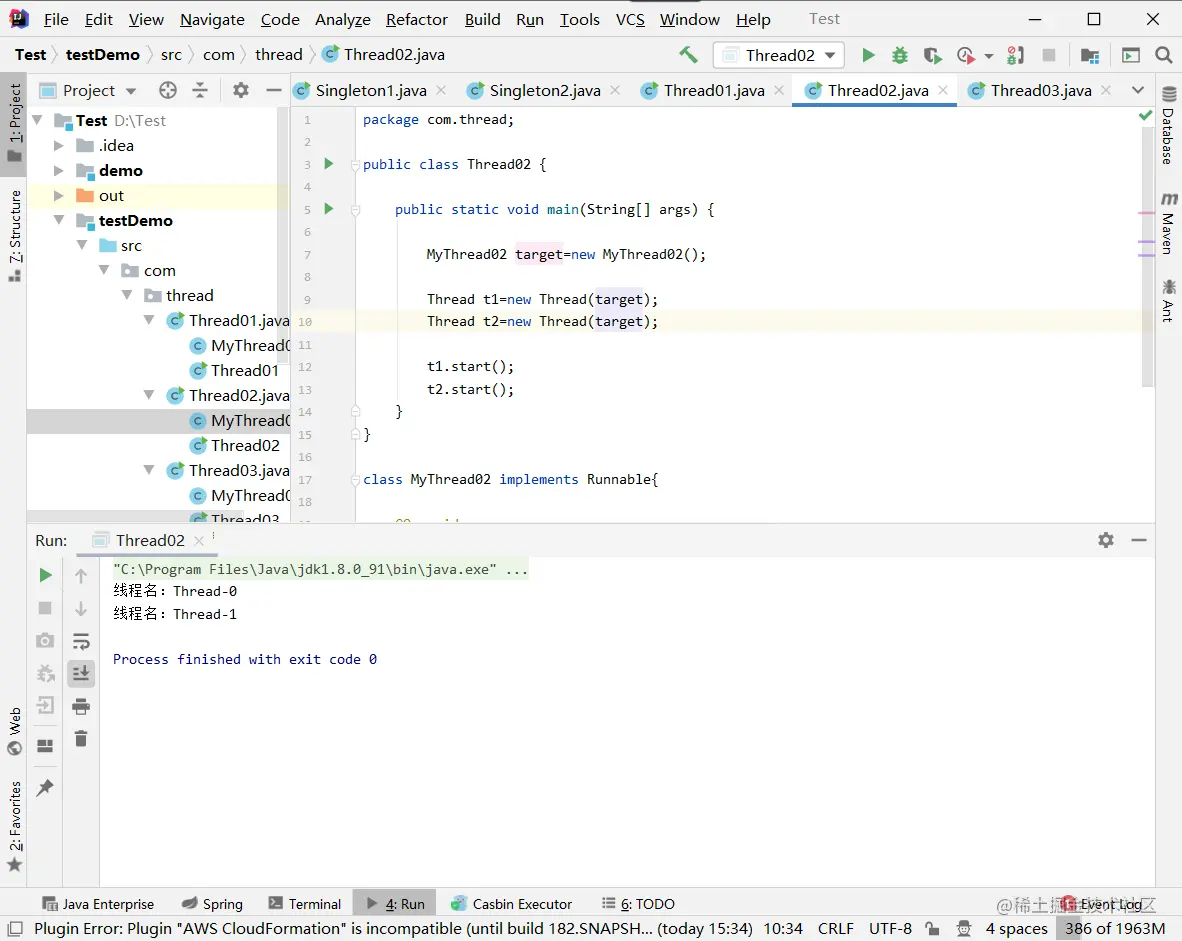Close the Thread02 run tab
Viewport: 1182px width, 941px height.
(x=199, y=541)
